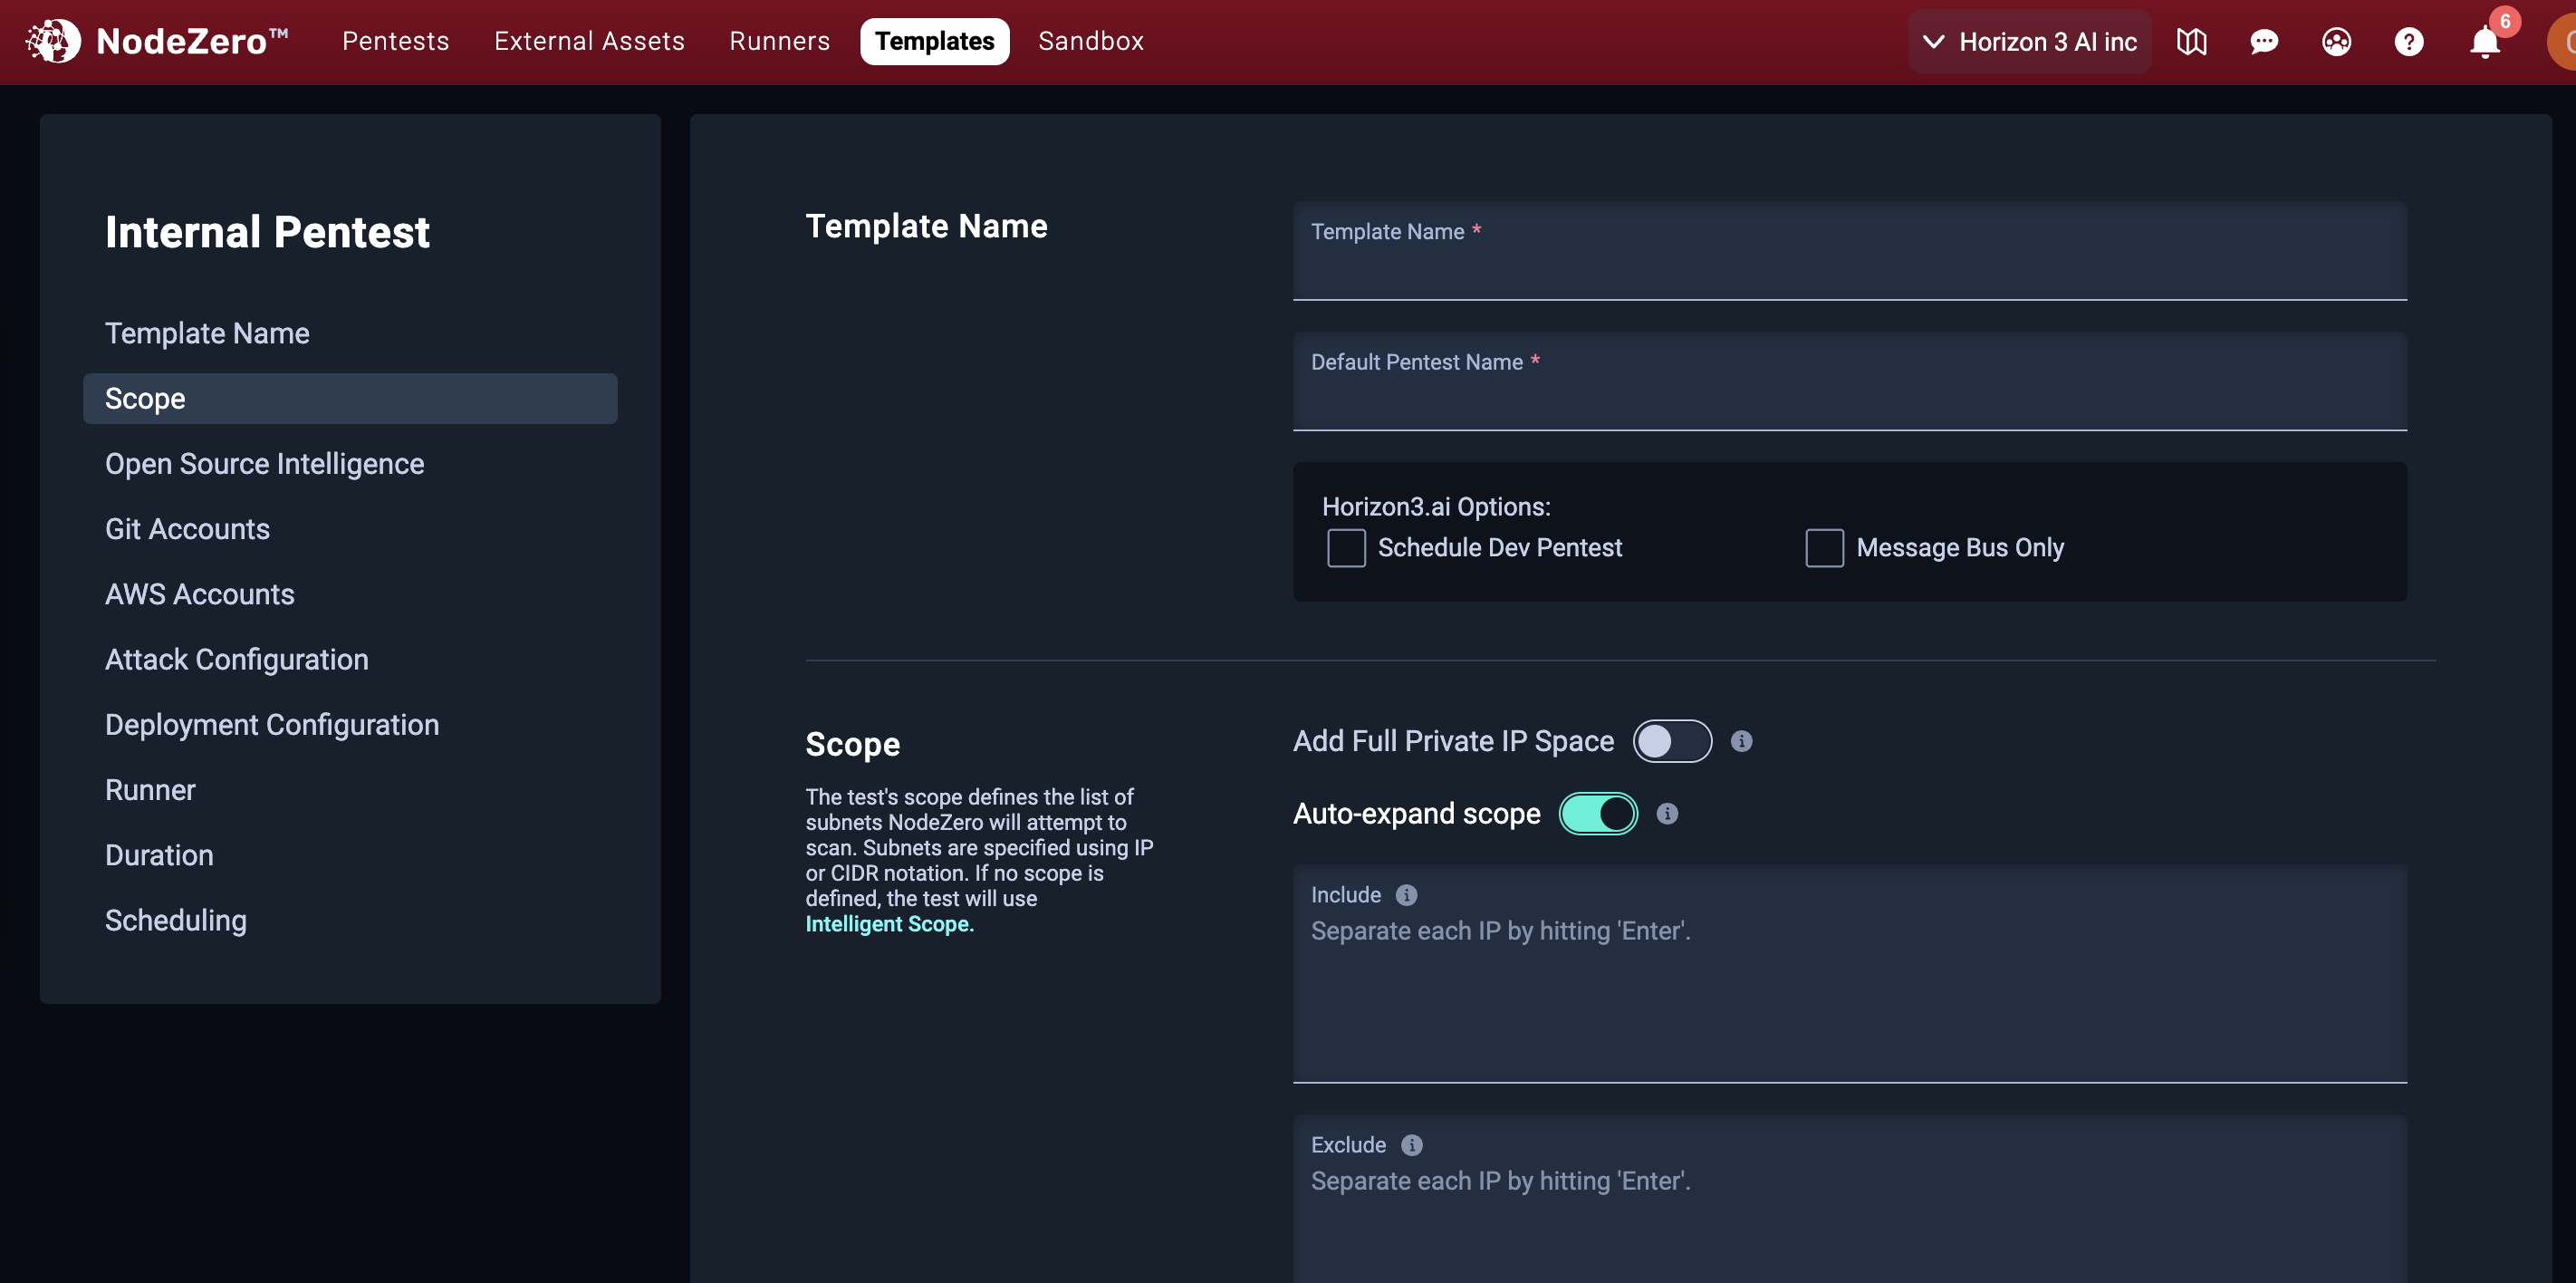Open the Runners tab
This screenshot has width=2576, height=1283.
point(779,41)
